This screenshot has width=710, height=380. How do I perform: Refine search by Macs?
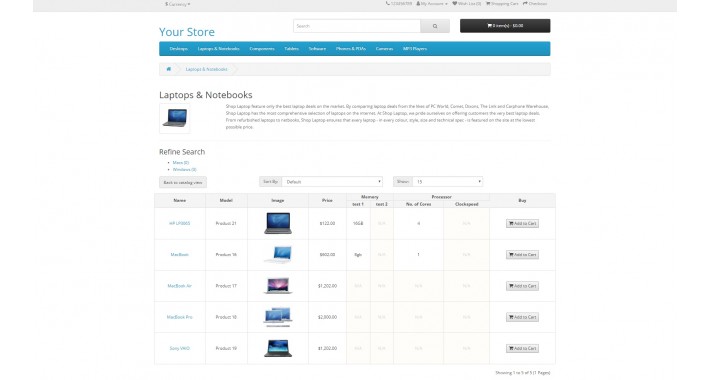[181, 162]
